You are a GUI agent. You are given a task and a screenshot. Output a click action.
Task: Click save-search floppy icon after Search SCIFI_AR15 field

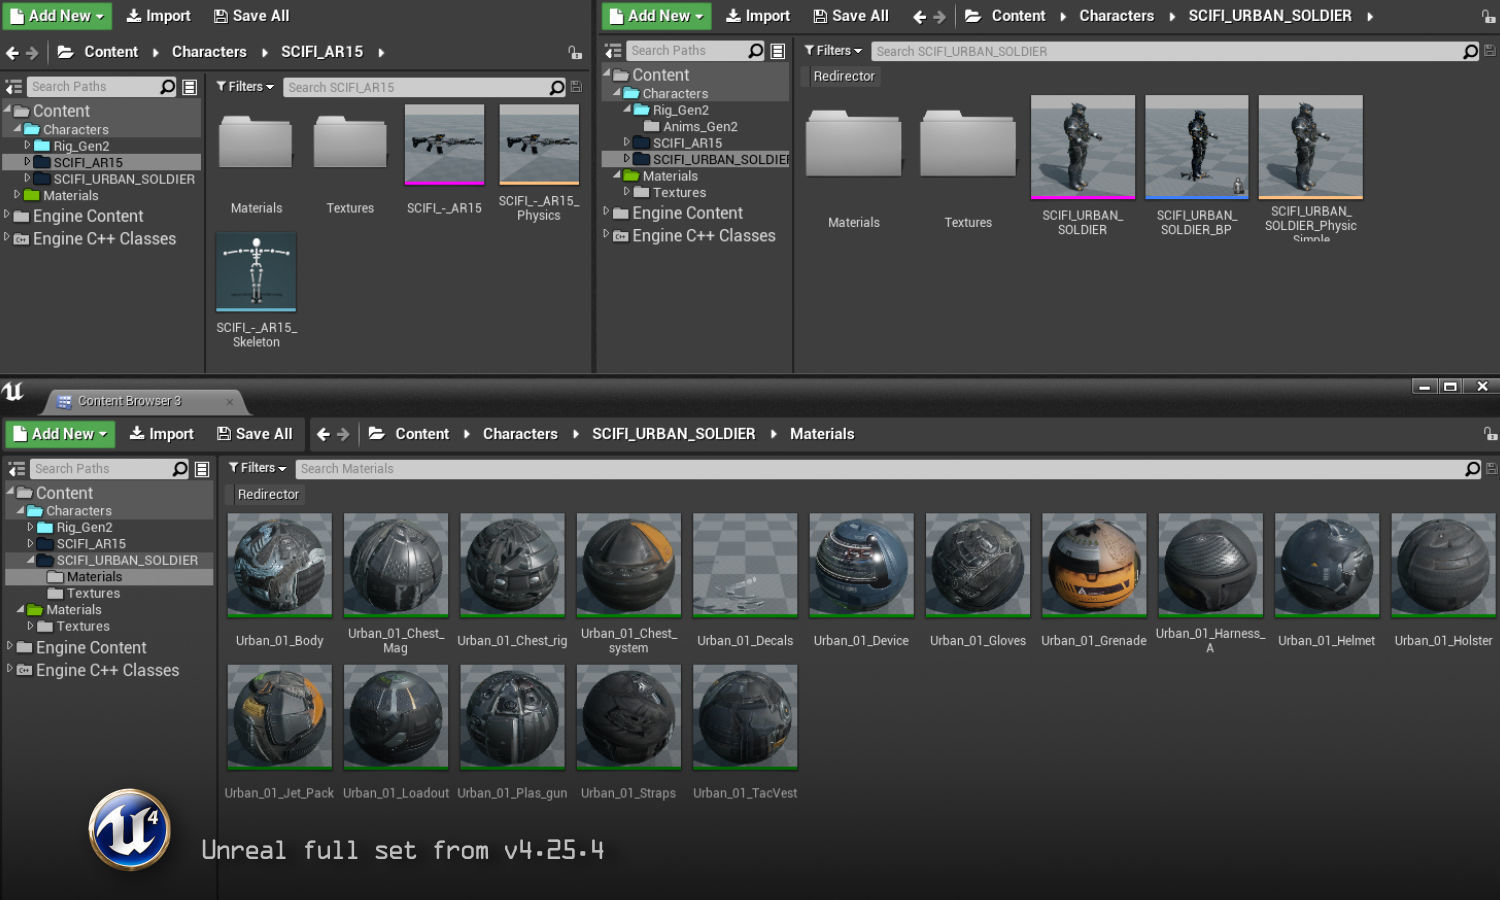pyautogui.click(x=576, y=87)
